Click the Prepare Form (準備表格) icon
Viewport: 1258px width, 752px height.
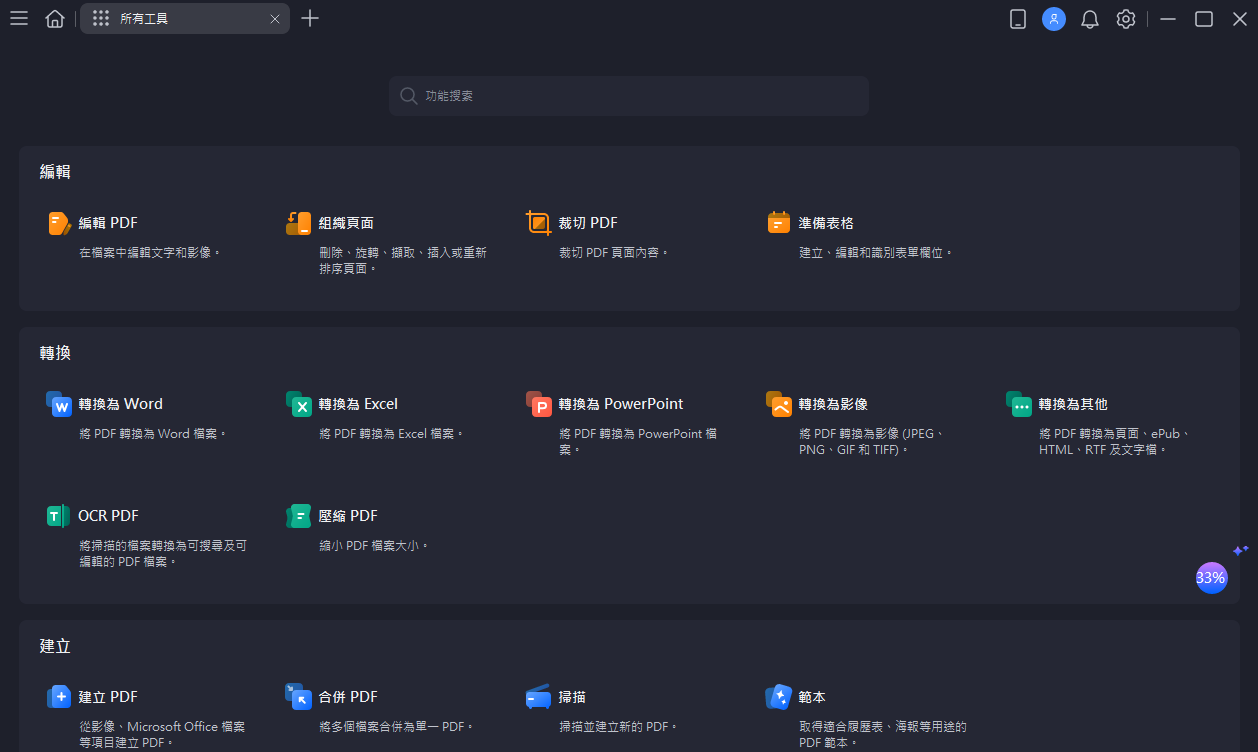pyautogui.click(x=779, y=223)
